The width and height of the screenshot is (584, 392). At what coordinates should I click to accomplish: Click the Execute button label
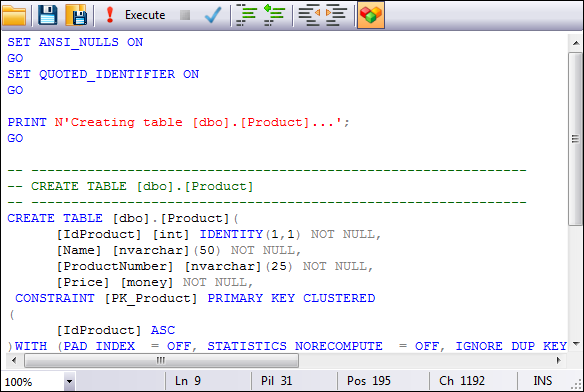click(145, 15)
